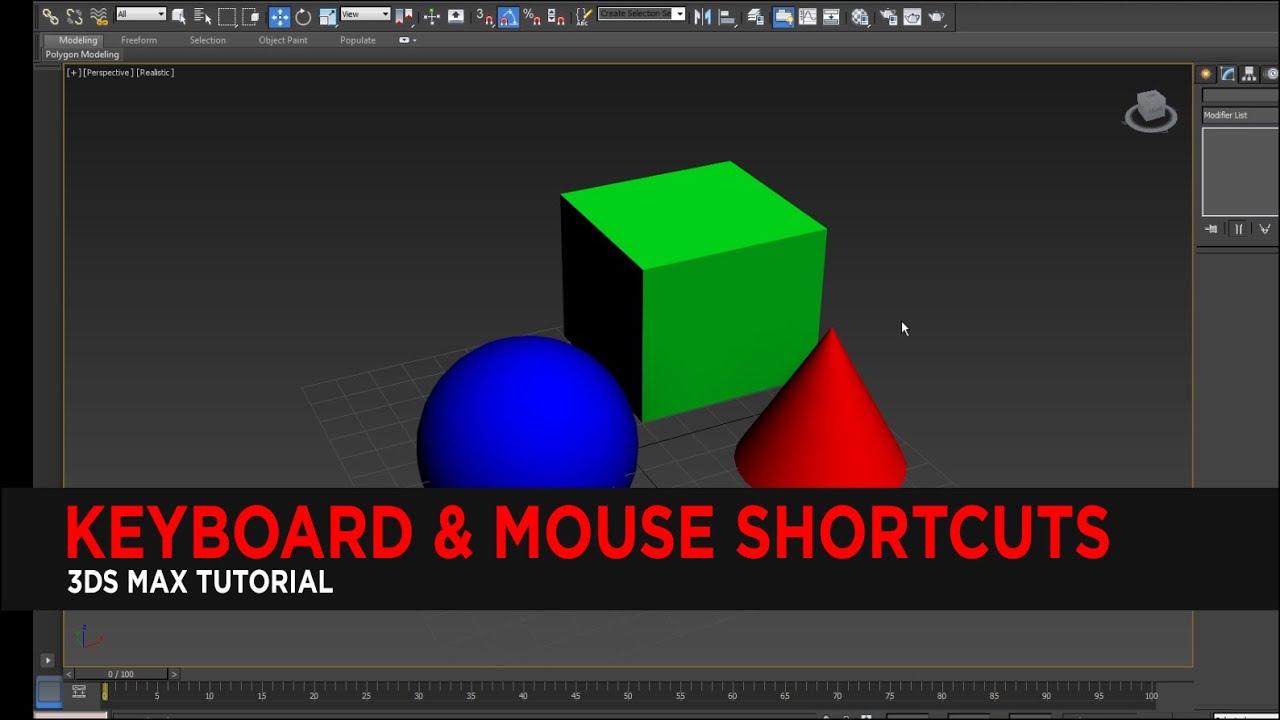Select the Link tool (chain icon)
Screen dimensions: 1280x720
(x=50, y=16)
